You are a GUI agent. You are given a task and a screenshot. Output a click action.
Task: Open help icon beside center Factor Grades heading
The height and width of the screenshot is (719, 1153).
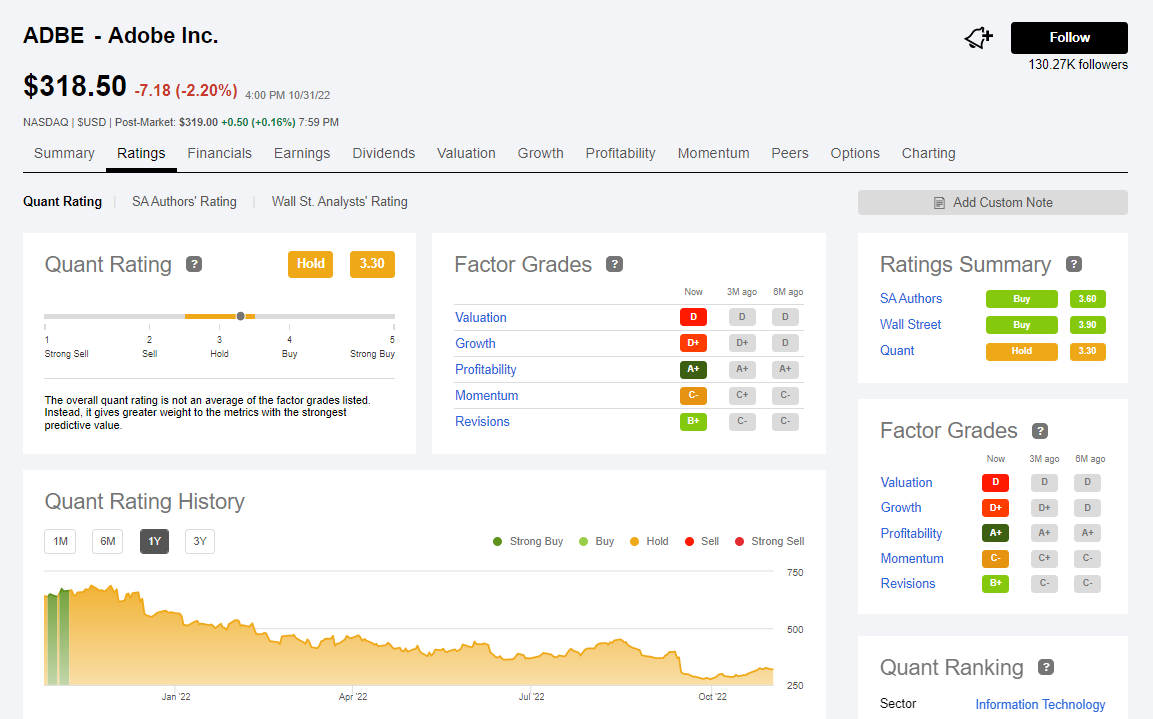click(615, 264)
